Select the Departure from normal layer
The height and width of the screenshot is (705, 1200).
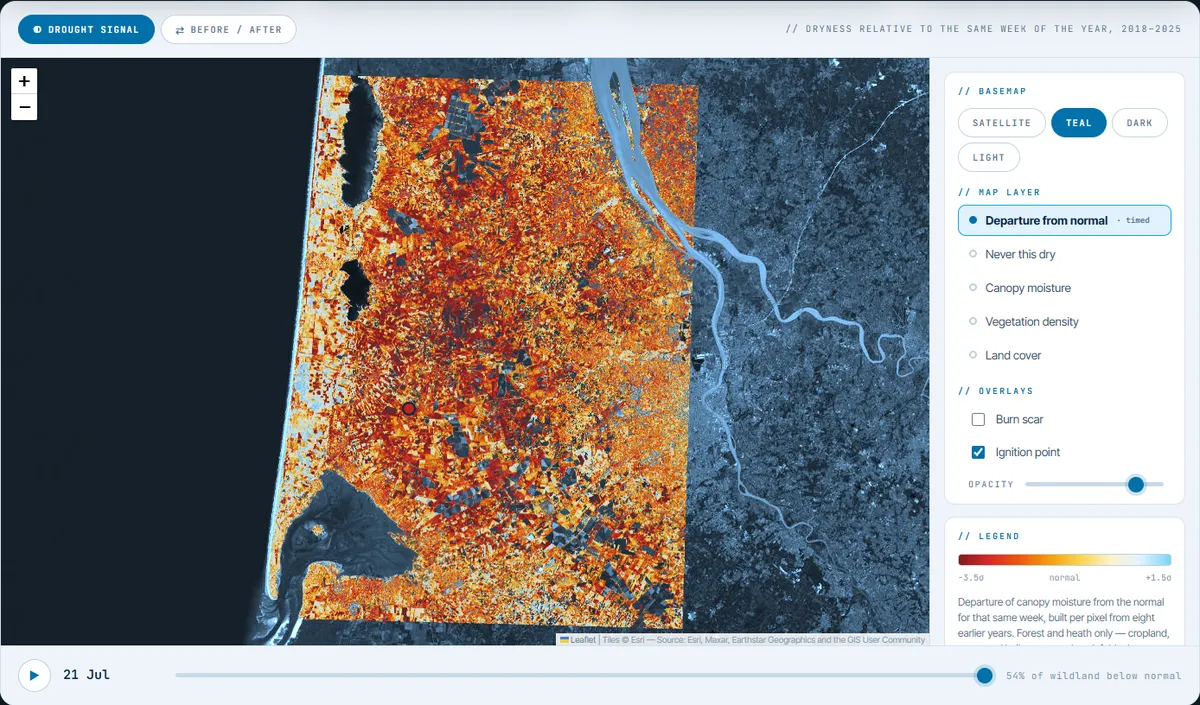point(1064,220)
